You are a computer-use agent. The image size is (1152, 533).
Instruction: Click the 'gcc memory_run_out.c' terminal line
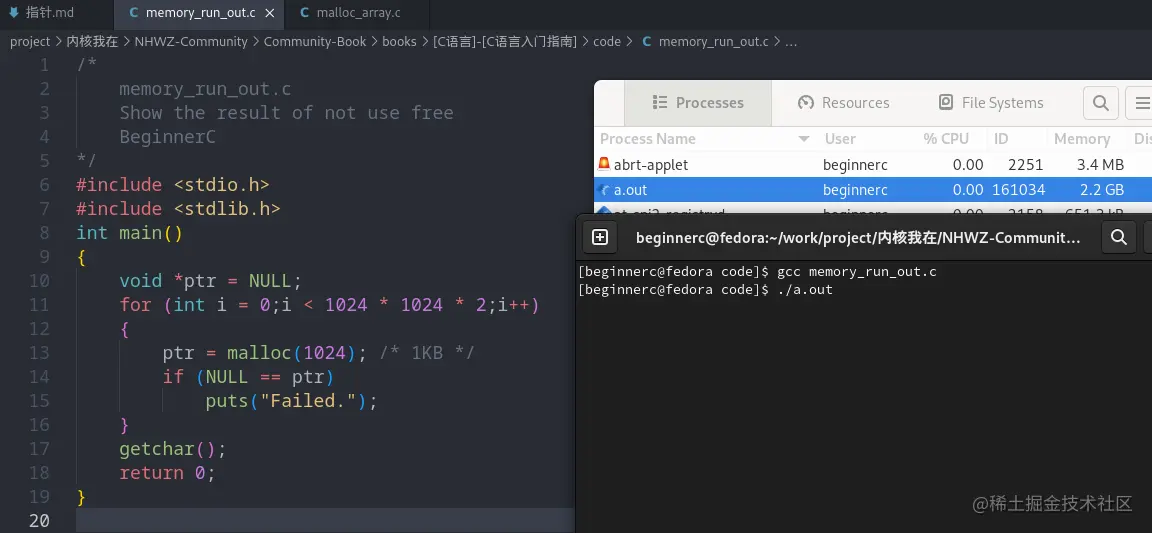[x=857, y=272]
